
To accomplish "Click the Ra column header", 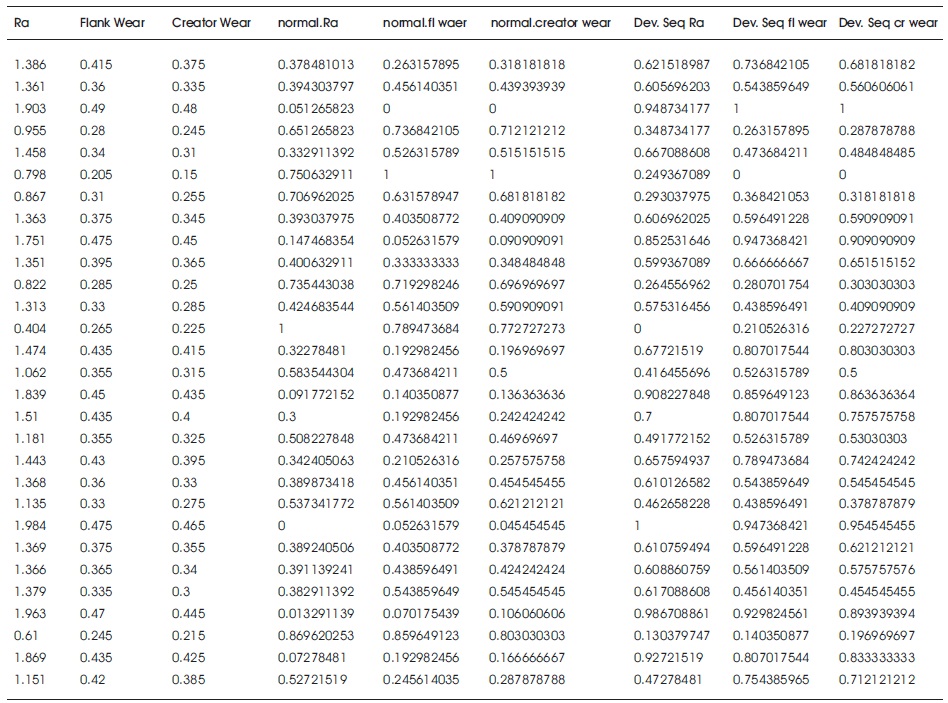I will [x=22, y=23].
